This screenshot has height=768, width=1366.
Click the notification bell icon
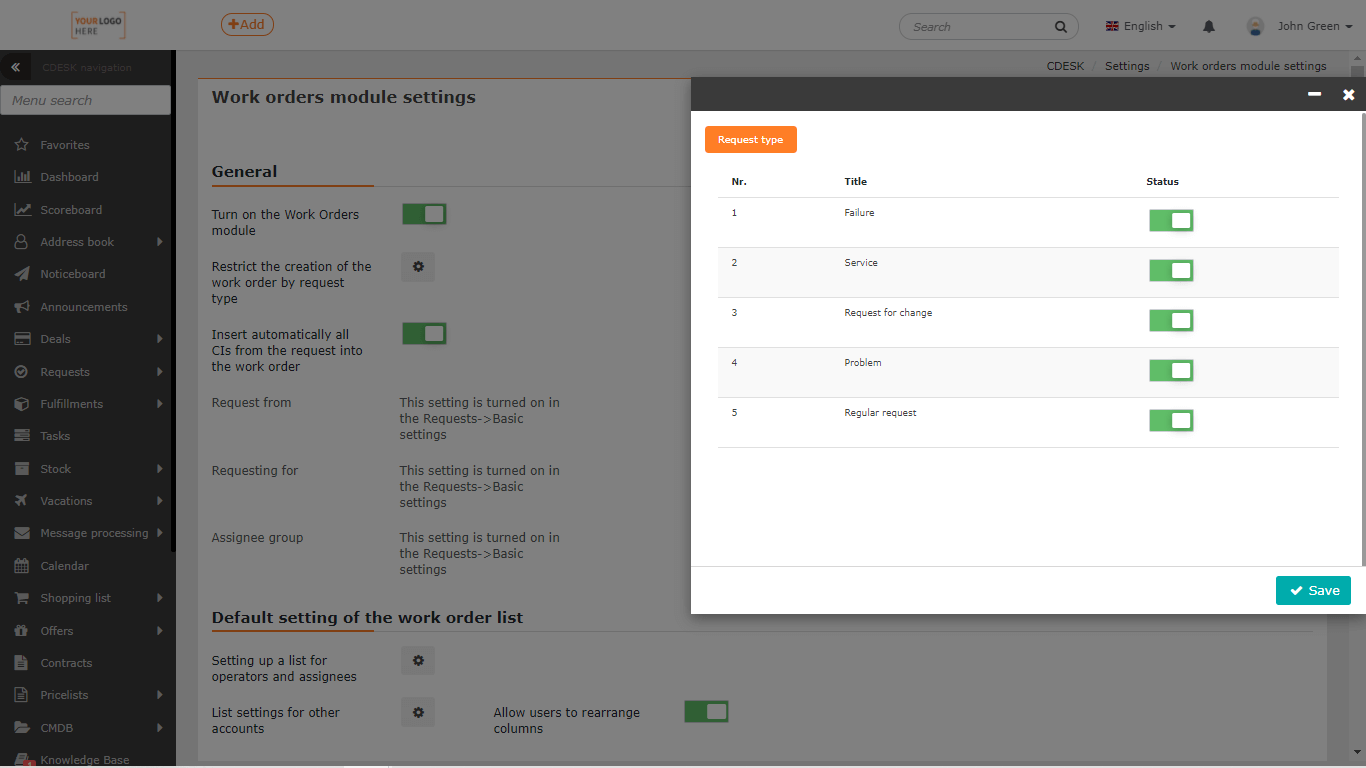pyautogui.click(x=1209, y=27)
